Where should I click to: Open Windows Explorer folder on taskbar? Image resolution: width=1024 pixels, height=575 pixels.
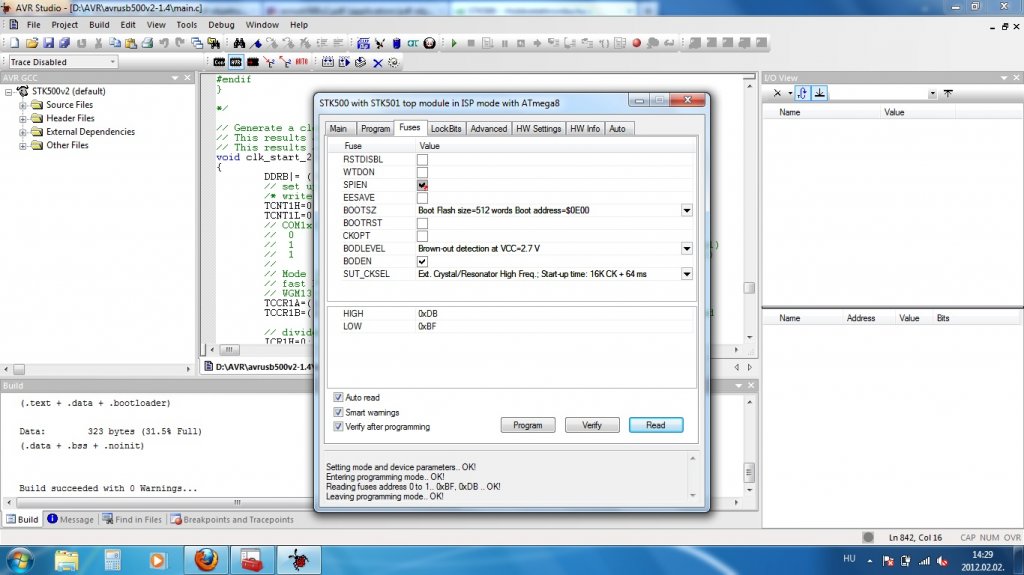tap(66, 560)
